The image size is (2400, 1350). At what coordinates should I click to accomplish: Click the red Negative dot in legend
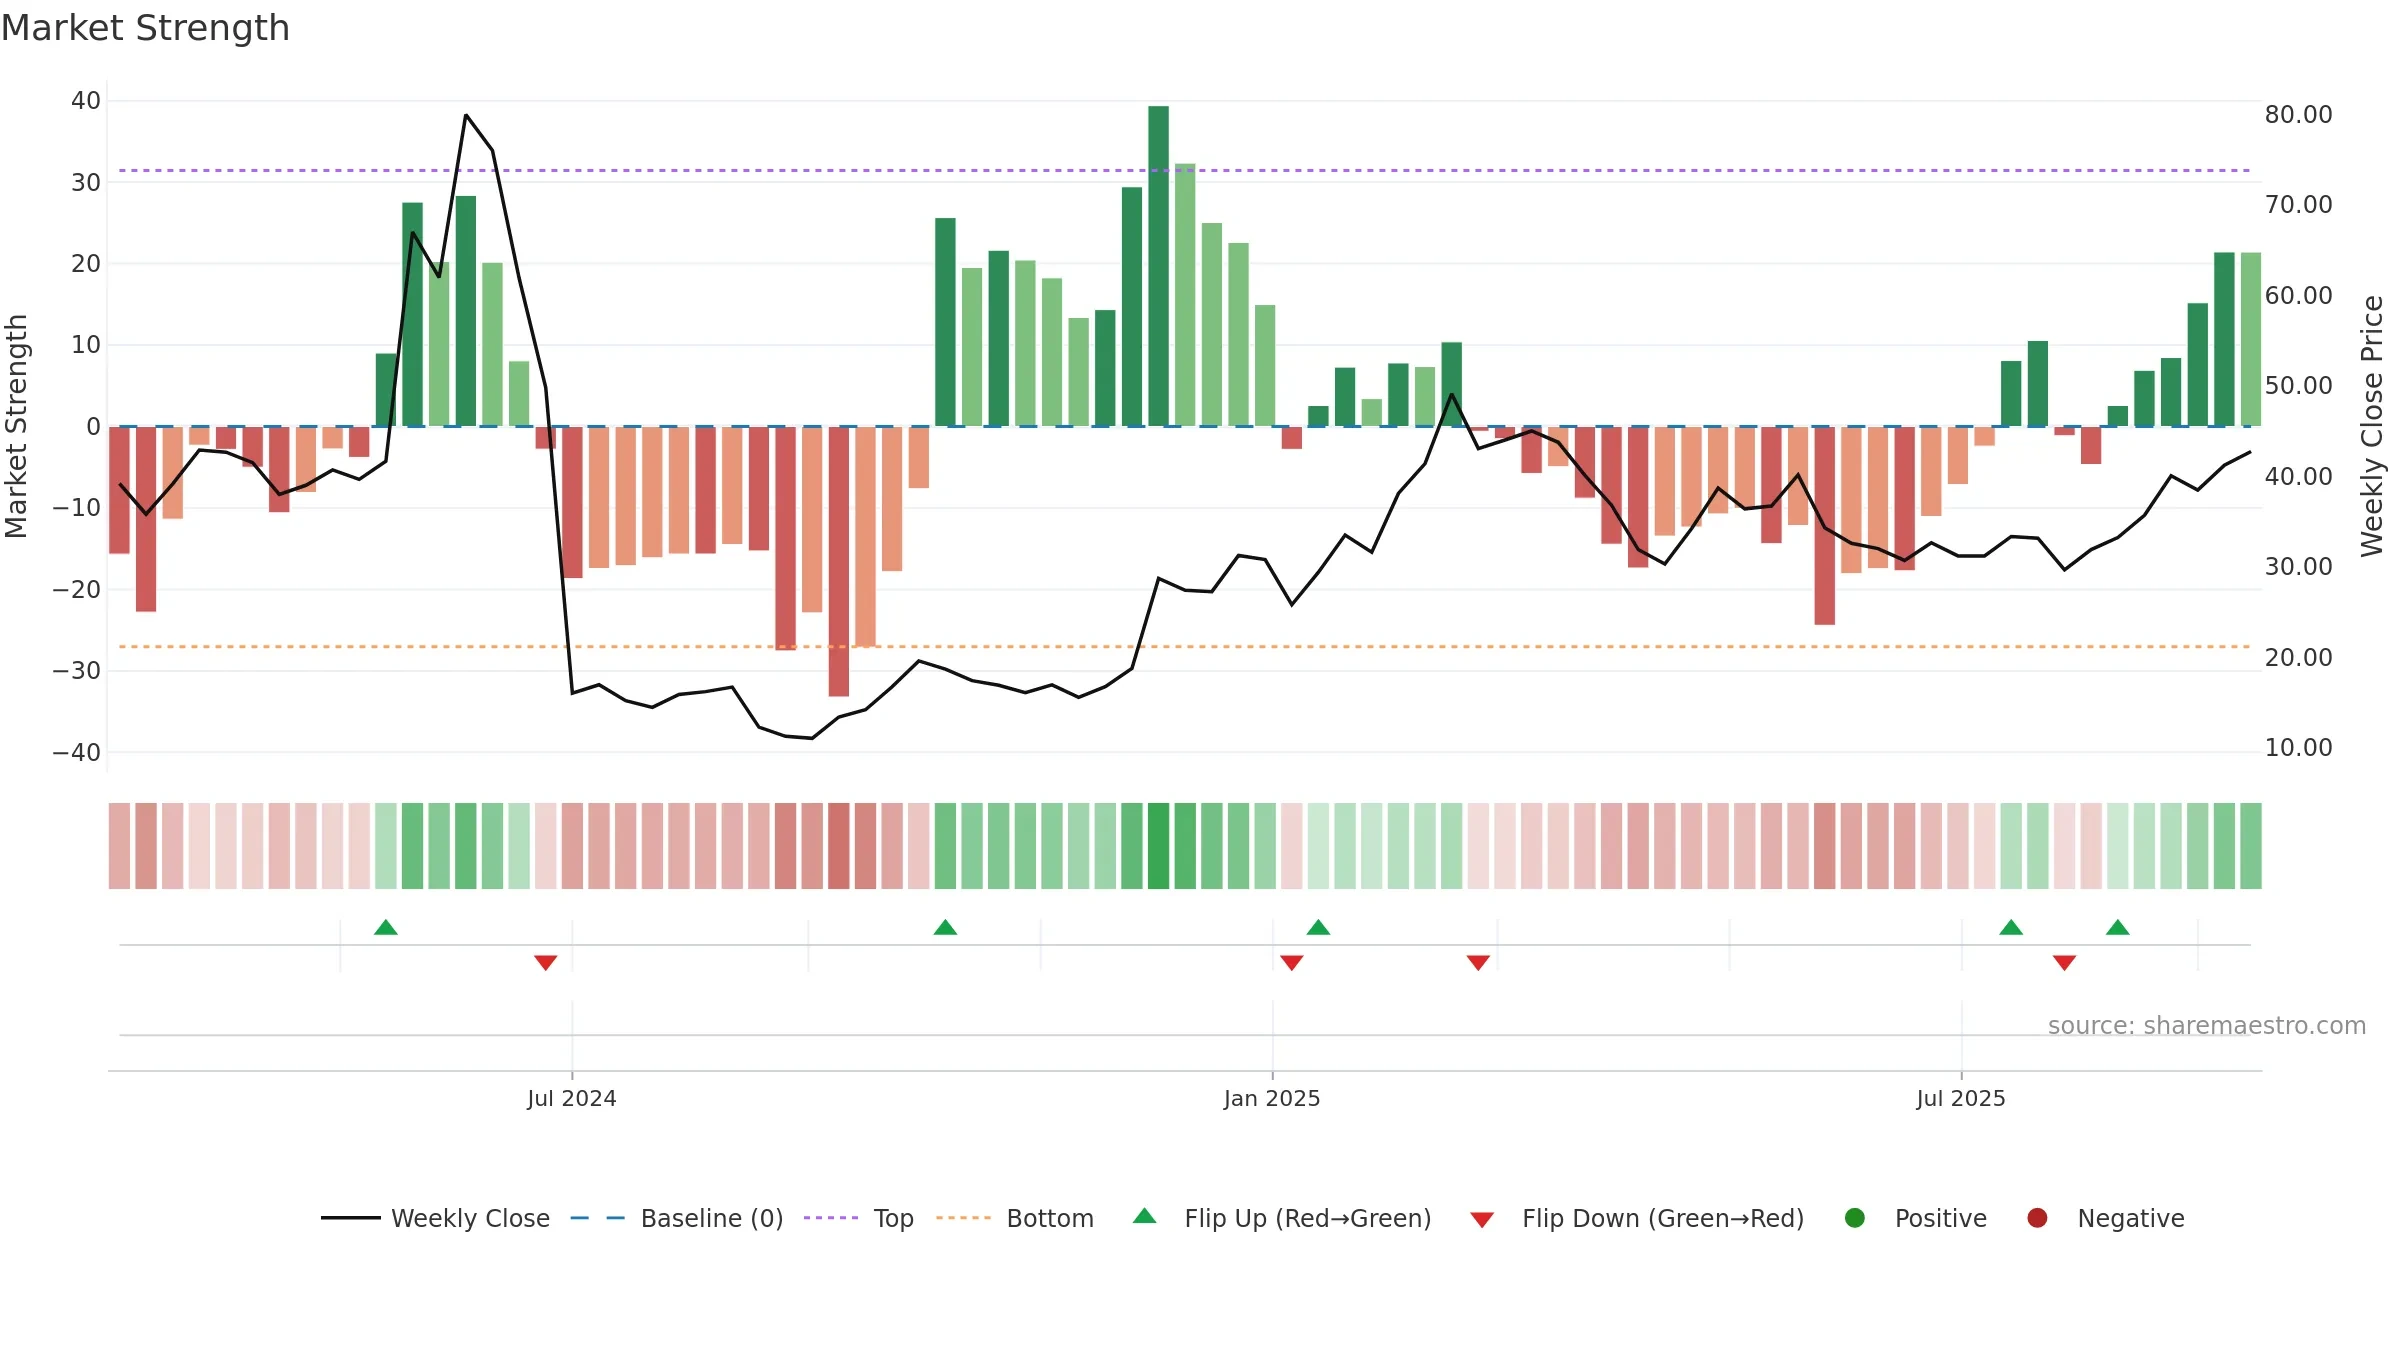tap(2037, 1218)
